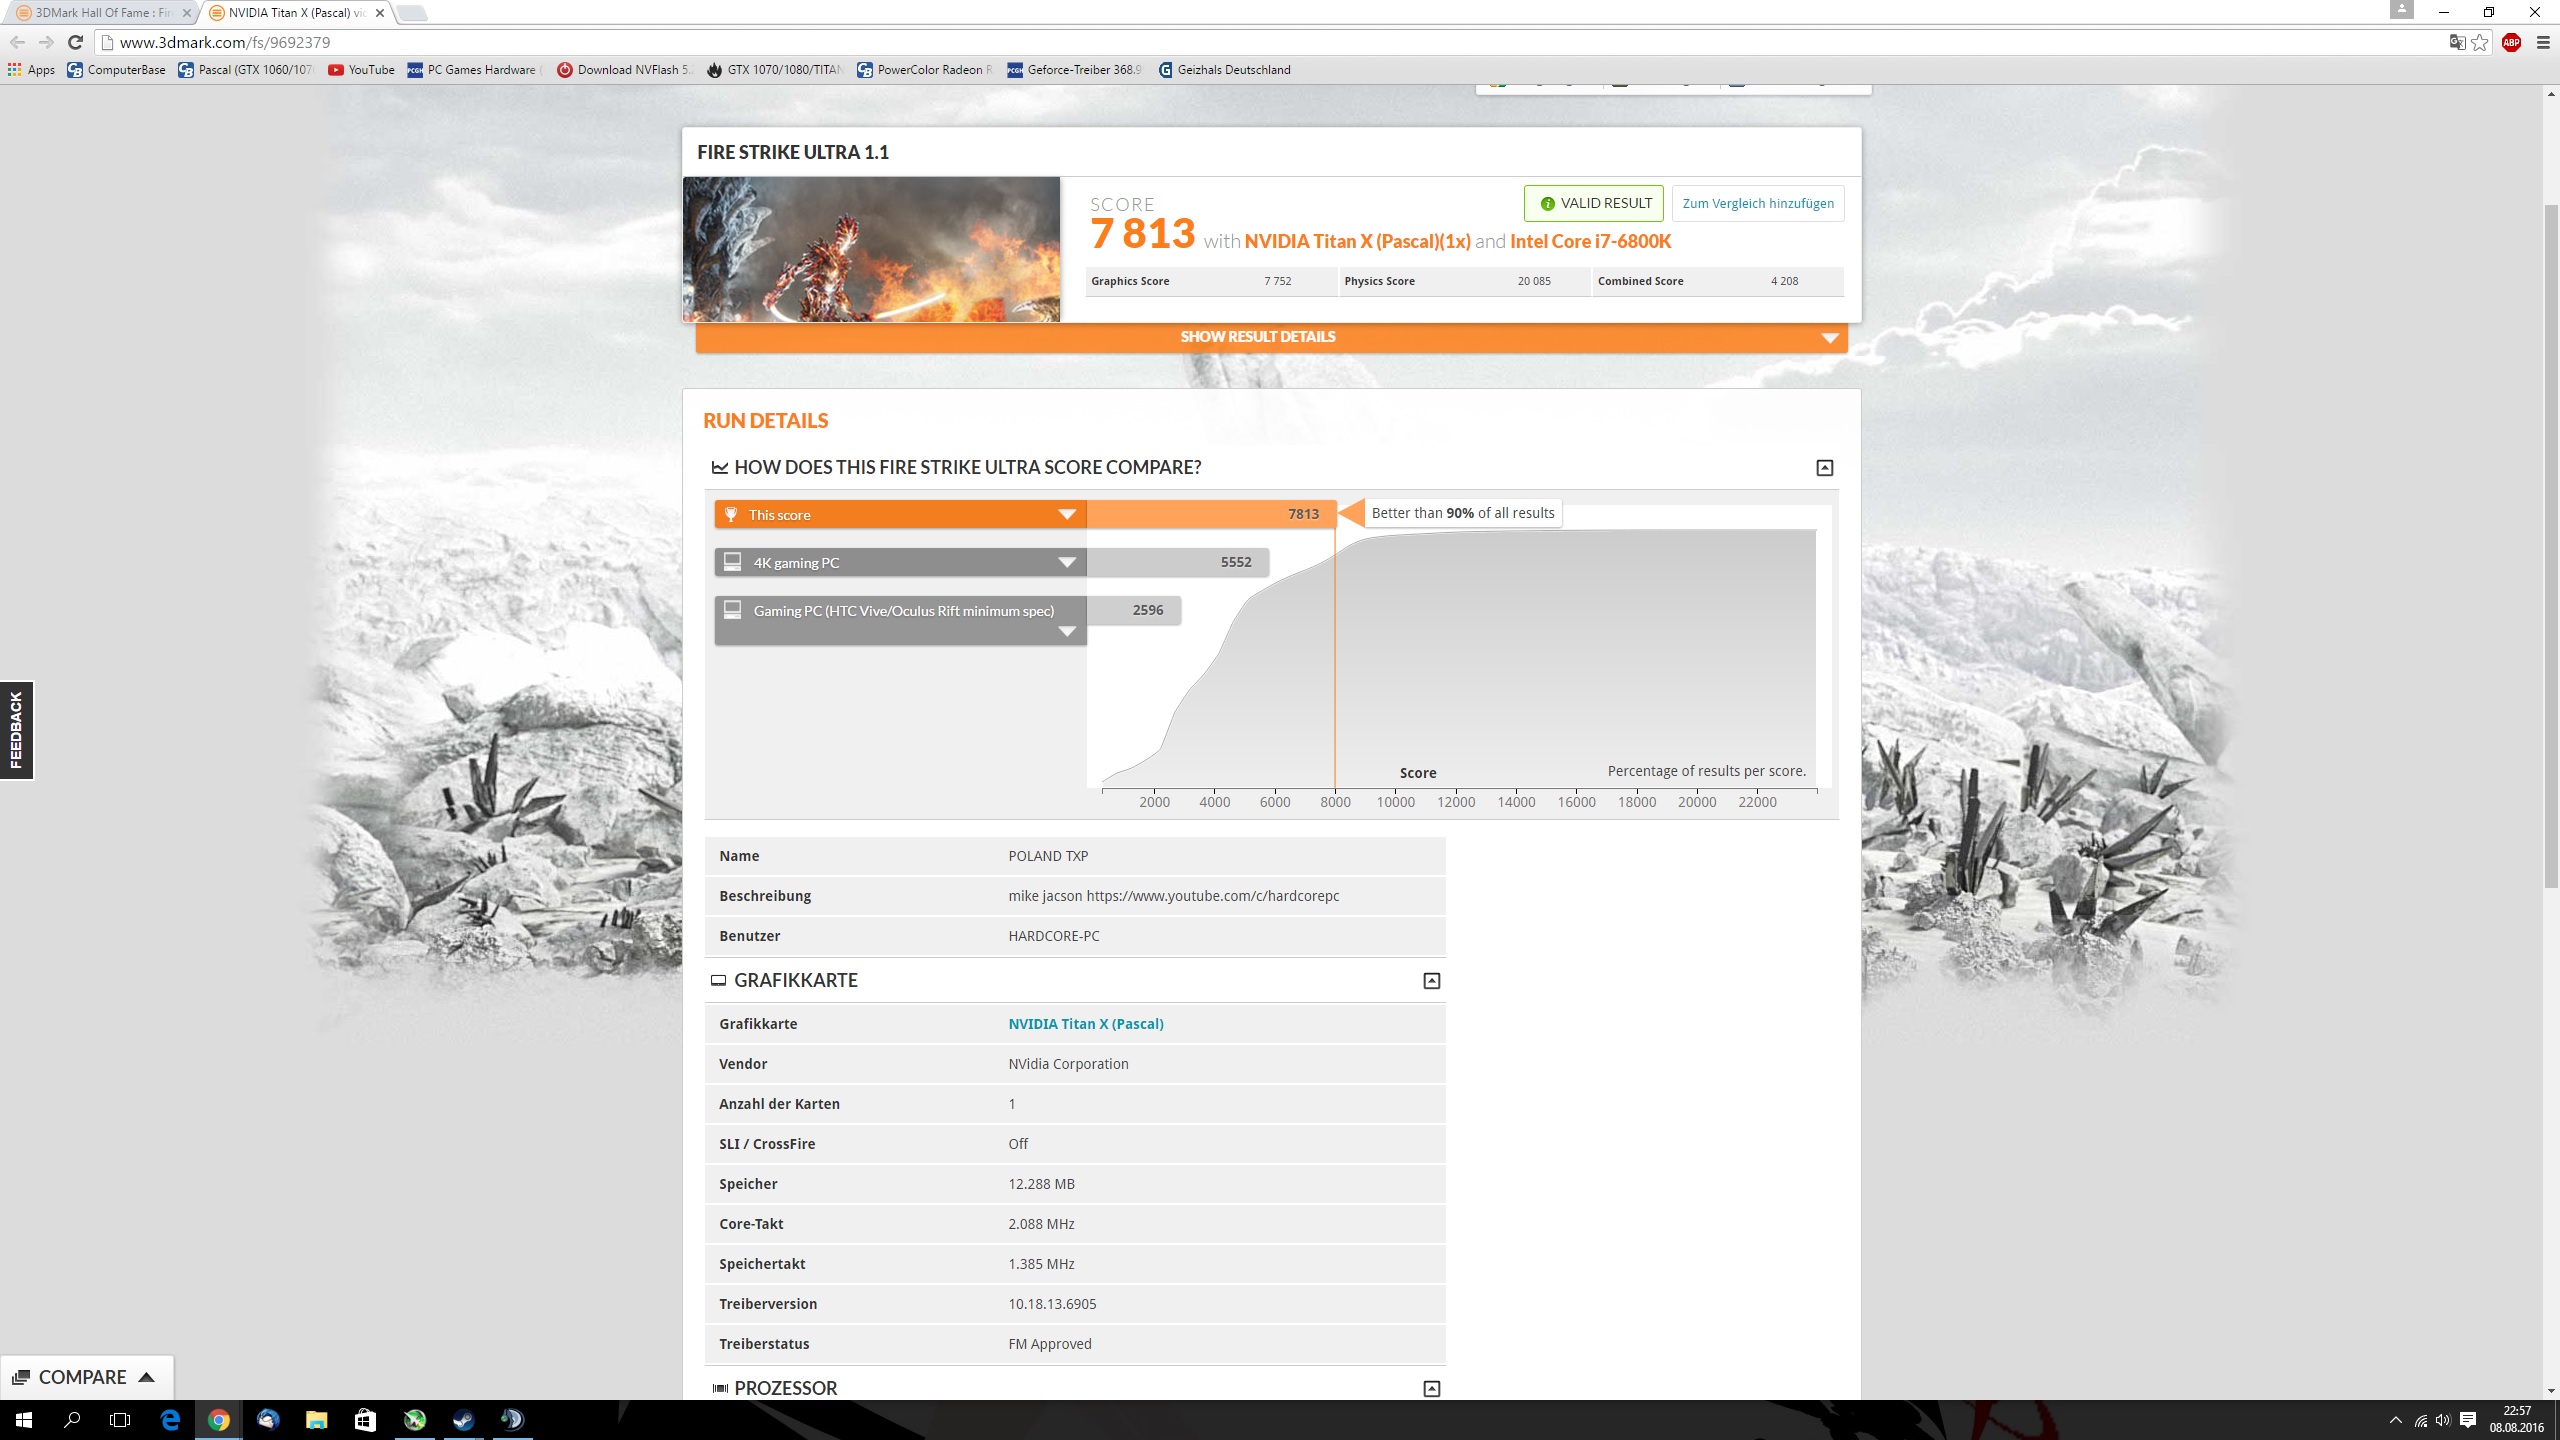
Task: Open Steam from the taskbar
Action: 463,1419
